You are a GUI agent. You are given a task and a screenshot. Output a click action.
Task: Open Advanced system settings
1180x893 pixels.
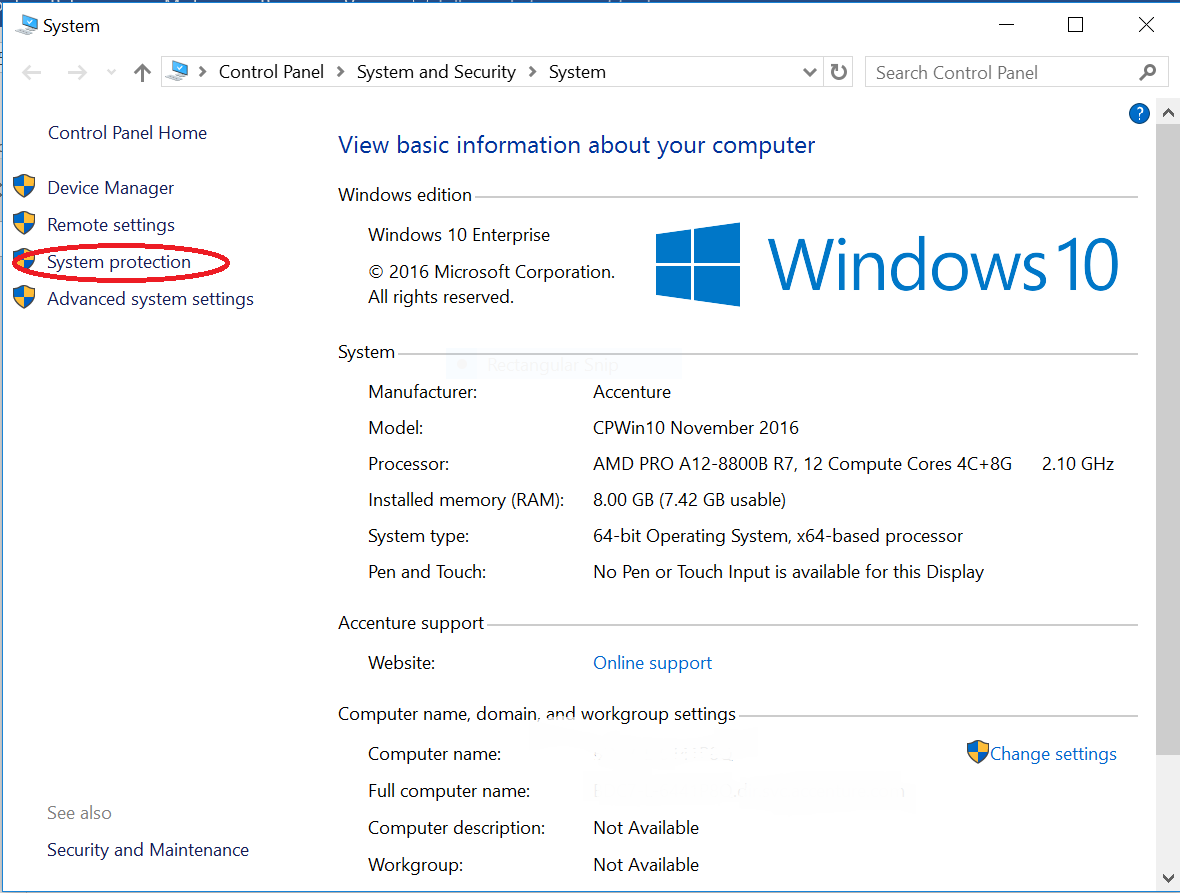[150, 298]
